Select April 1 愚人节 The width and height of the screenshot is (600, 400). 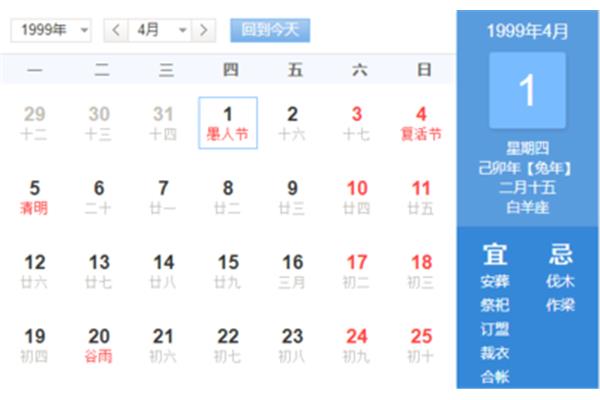coord(228,123)
